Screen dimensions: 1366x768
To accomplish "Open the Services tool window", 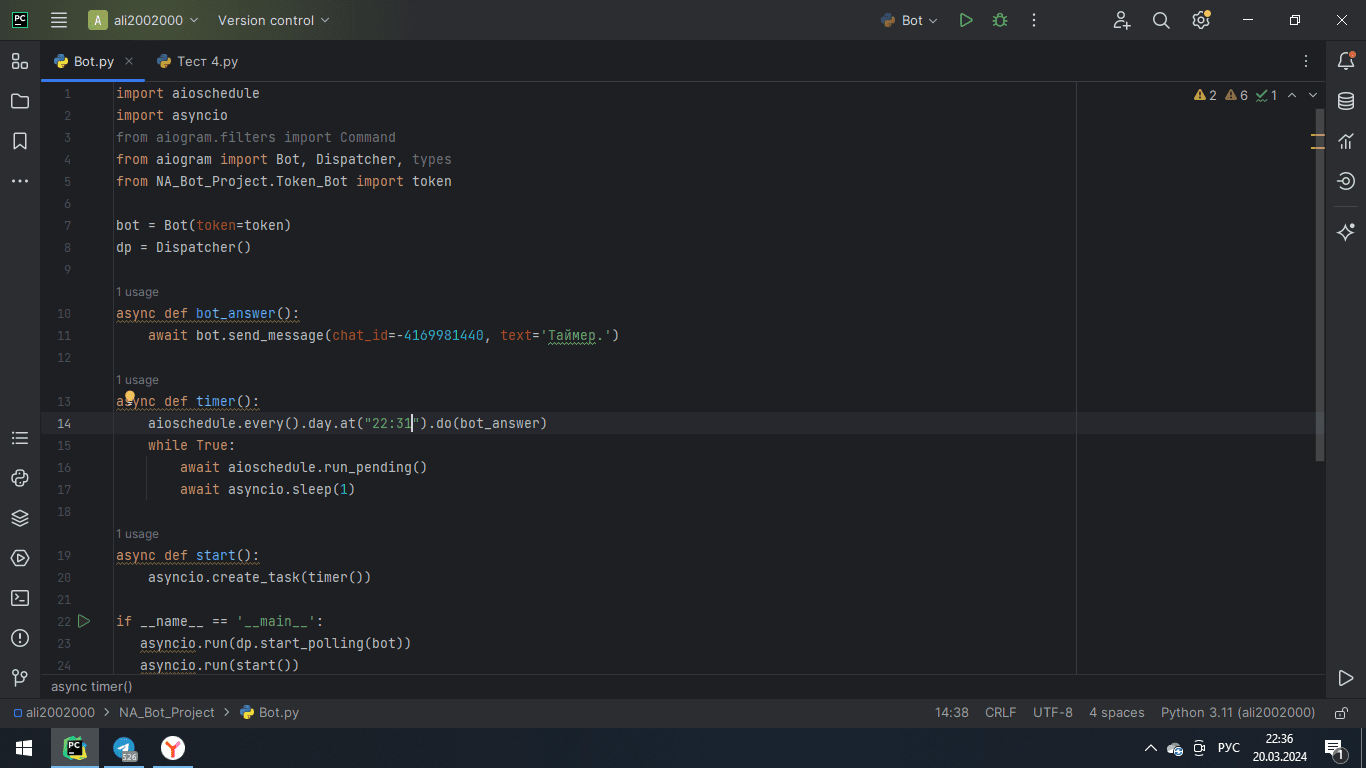I will 20,558.
